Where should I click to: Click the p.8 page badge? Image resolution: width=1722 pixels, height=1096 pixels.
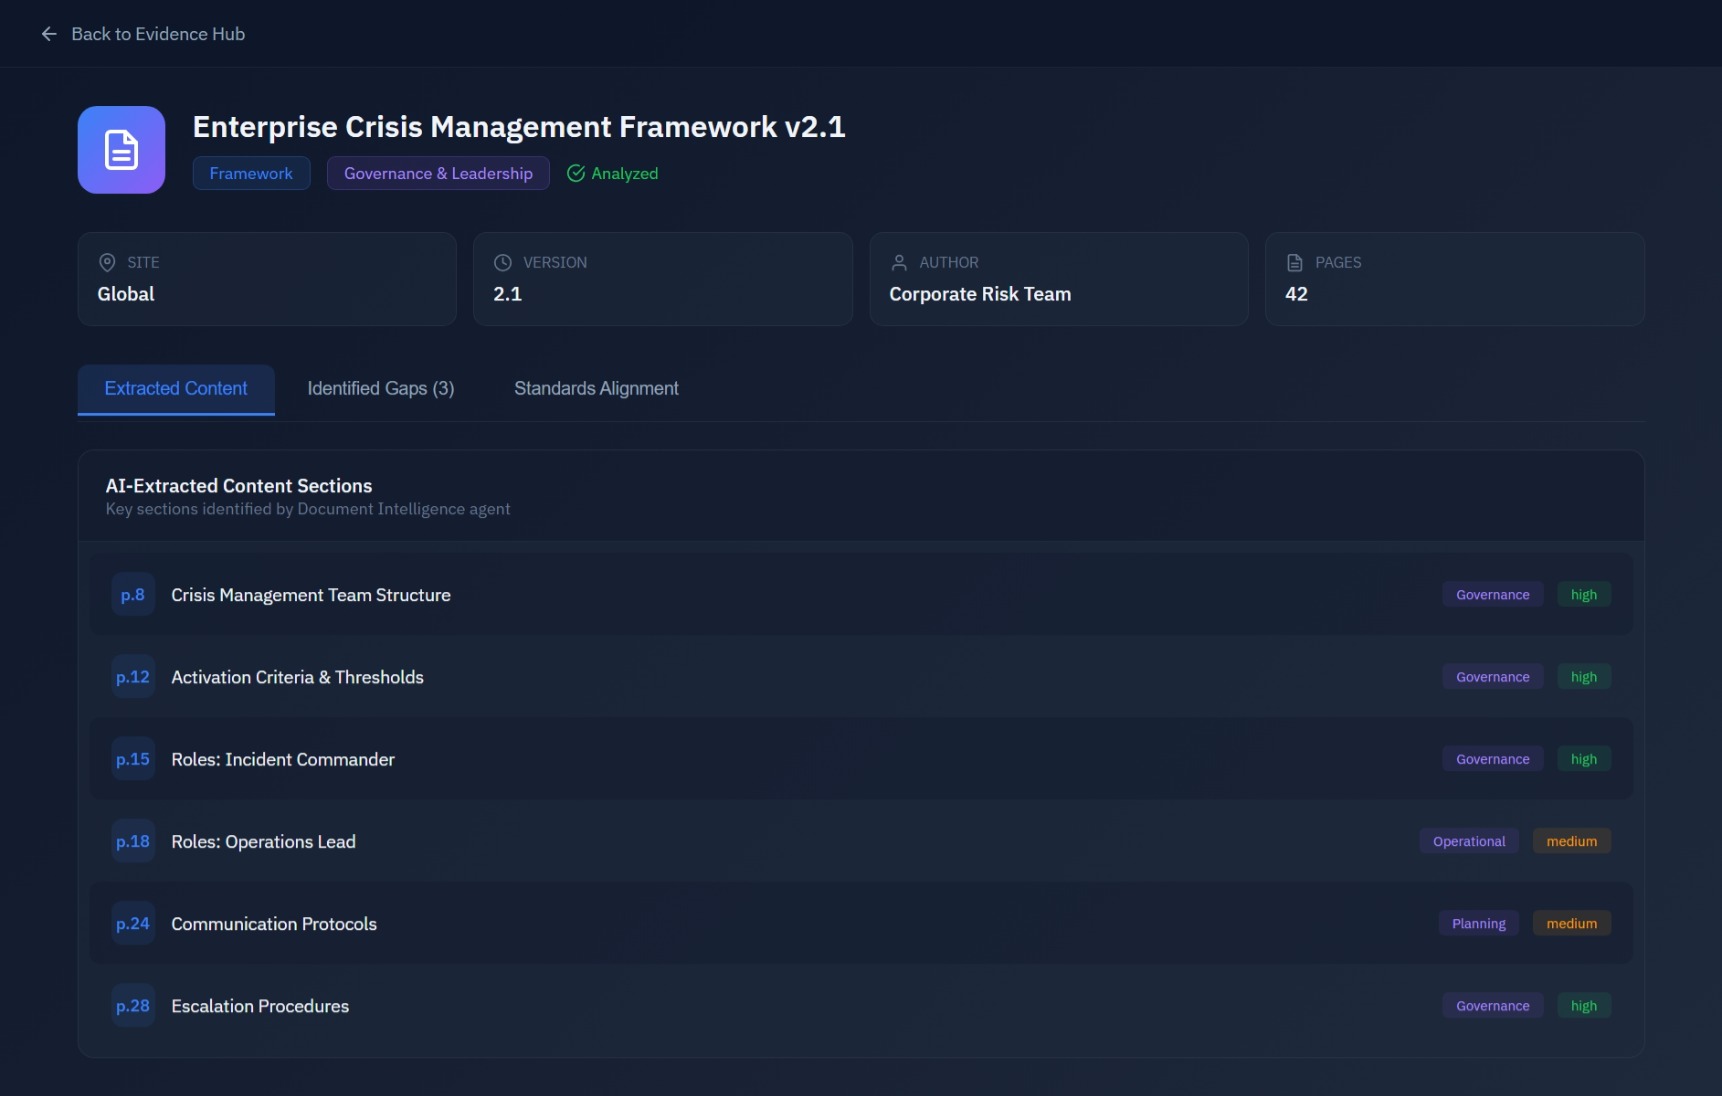coord(133,595)
